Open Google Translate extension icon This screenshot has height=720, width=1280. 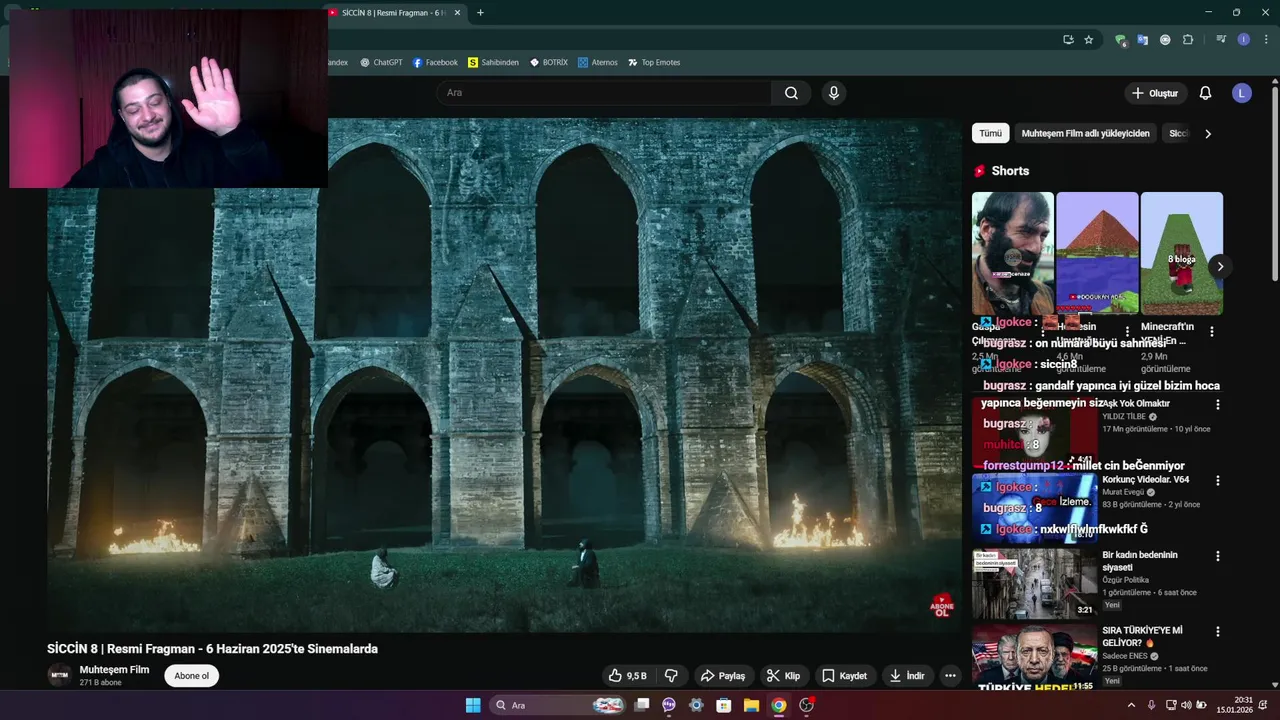[1143, 40]
